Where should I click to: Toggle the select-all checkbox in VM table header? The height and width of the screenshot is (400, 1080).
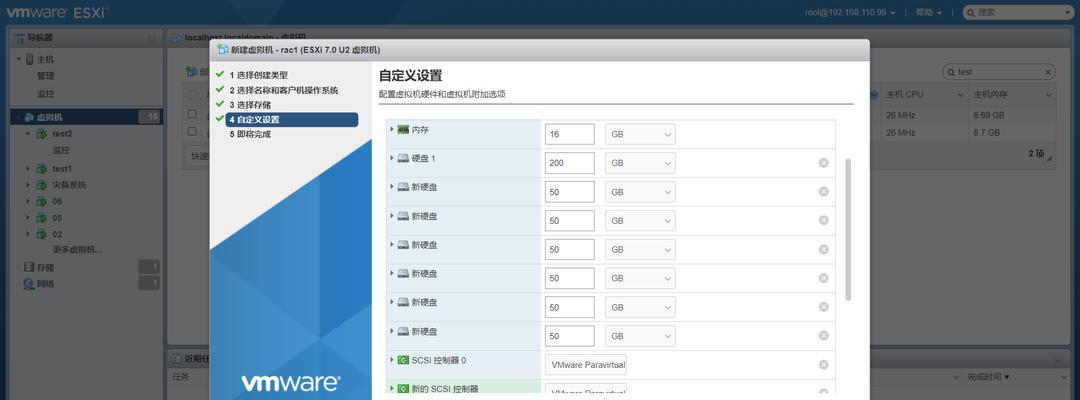(192, 95)
